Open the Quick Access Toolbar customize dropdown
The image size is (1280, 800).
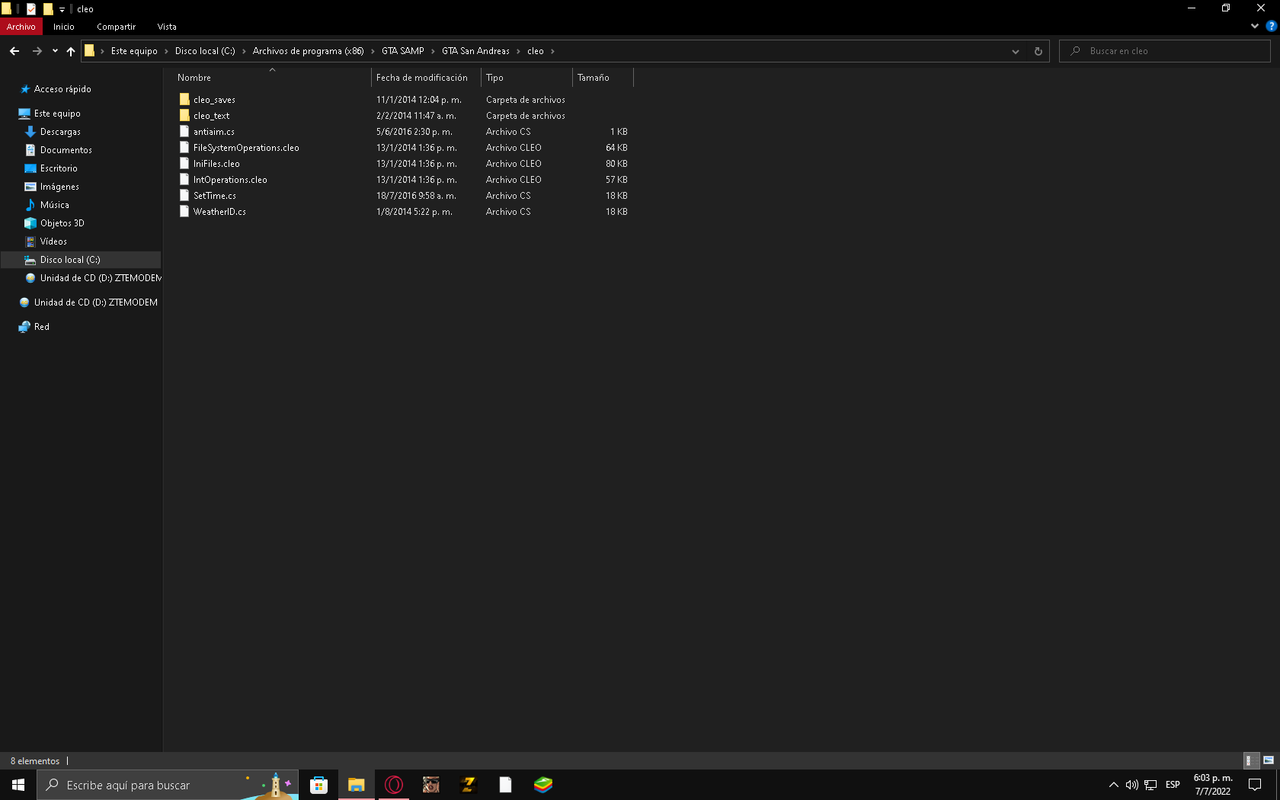[62, 9]
